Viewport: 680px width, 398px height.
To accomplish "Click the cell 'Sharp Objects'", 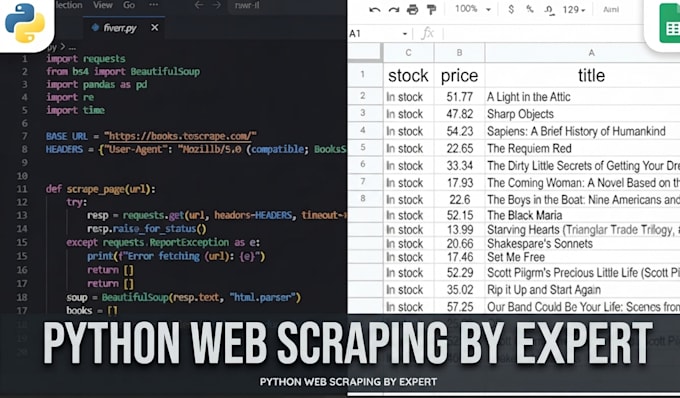I will click(x=582, y=114).
